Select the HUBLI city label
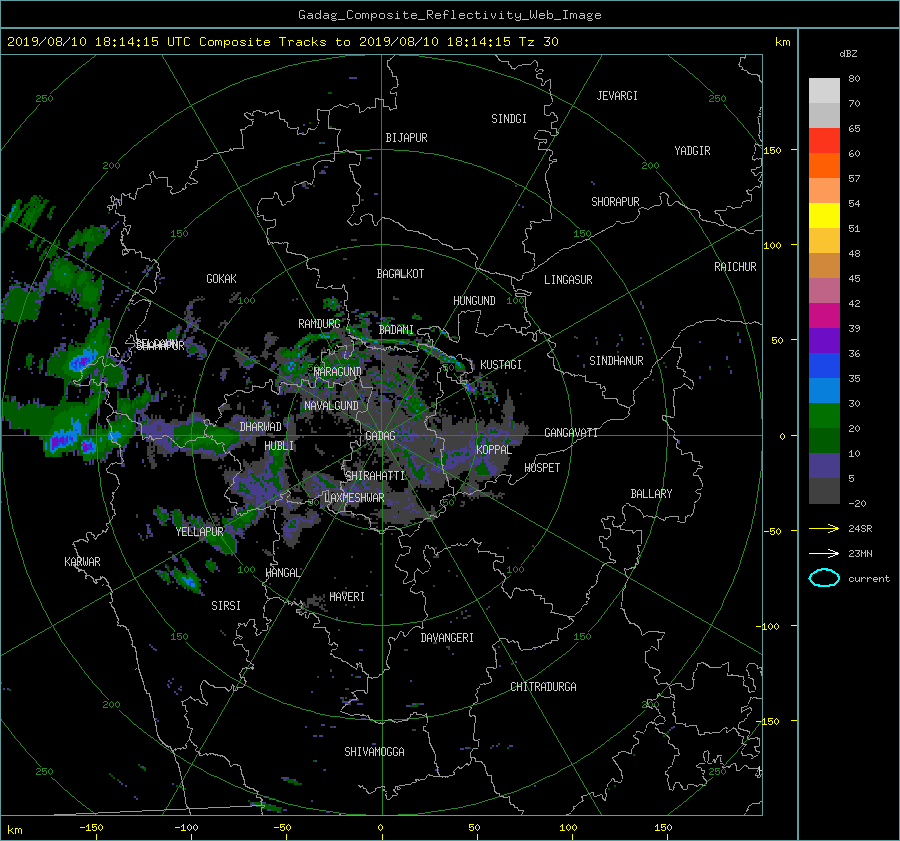The height and width of the screenshot is (841, 900). (x=279, y=446)
